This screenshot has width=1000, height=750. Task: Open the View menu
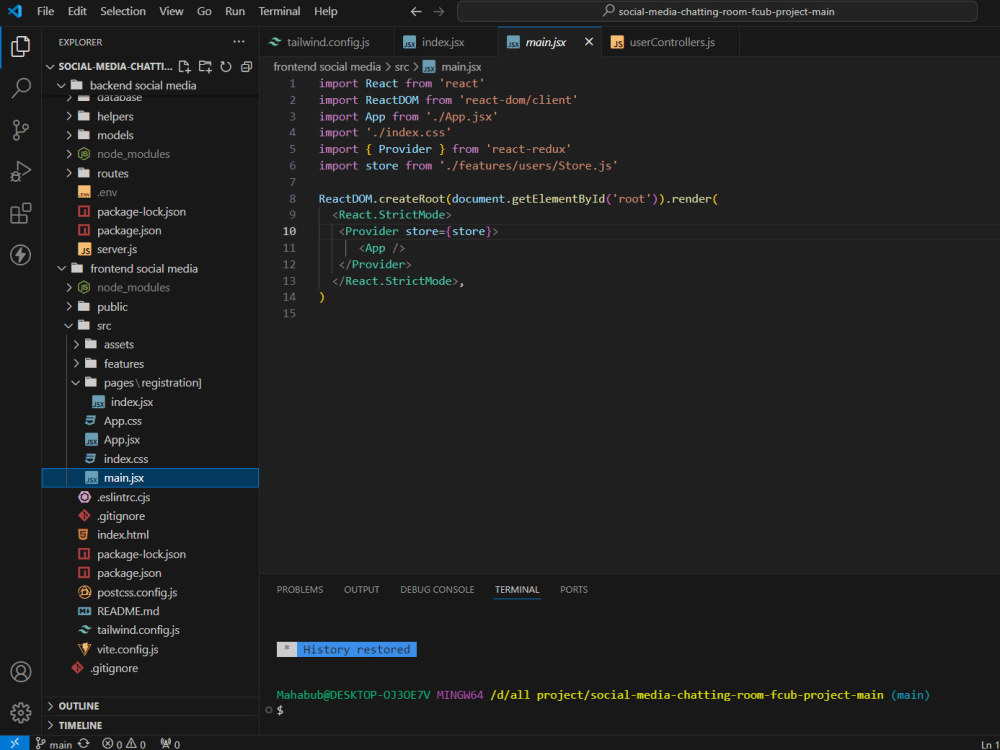point(171,11)
